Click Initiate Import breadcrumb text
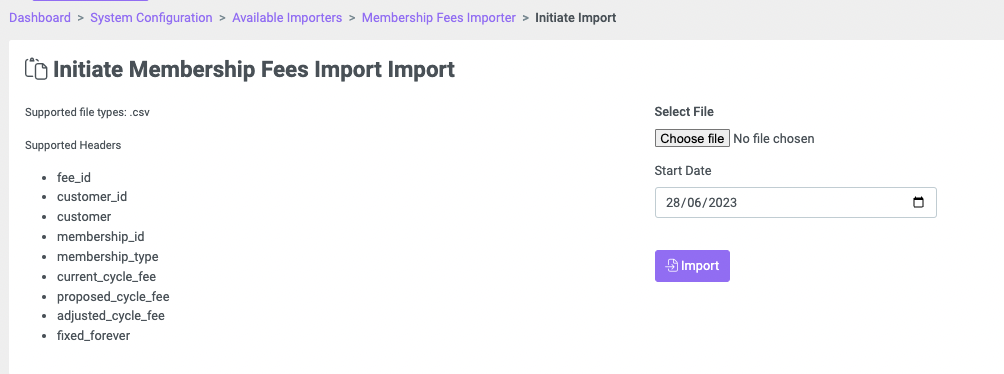The image size is (1004, 374). coord(576,18)
